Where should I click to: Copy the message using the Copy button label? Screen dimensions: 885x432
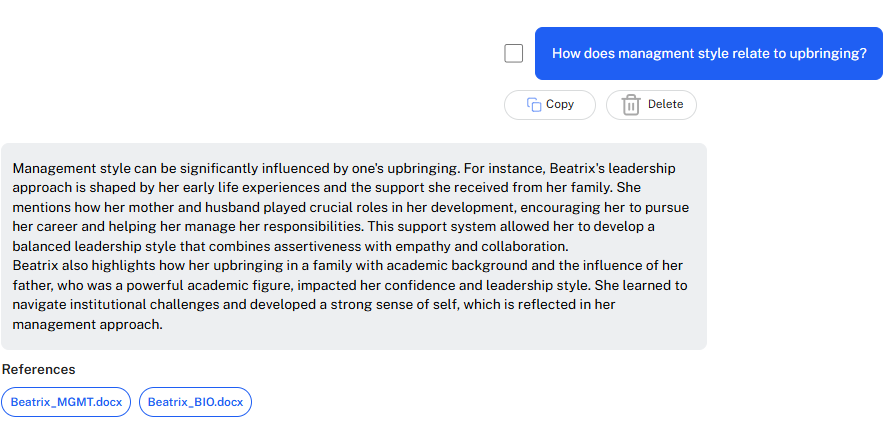(560, 104)
